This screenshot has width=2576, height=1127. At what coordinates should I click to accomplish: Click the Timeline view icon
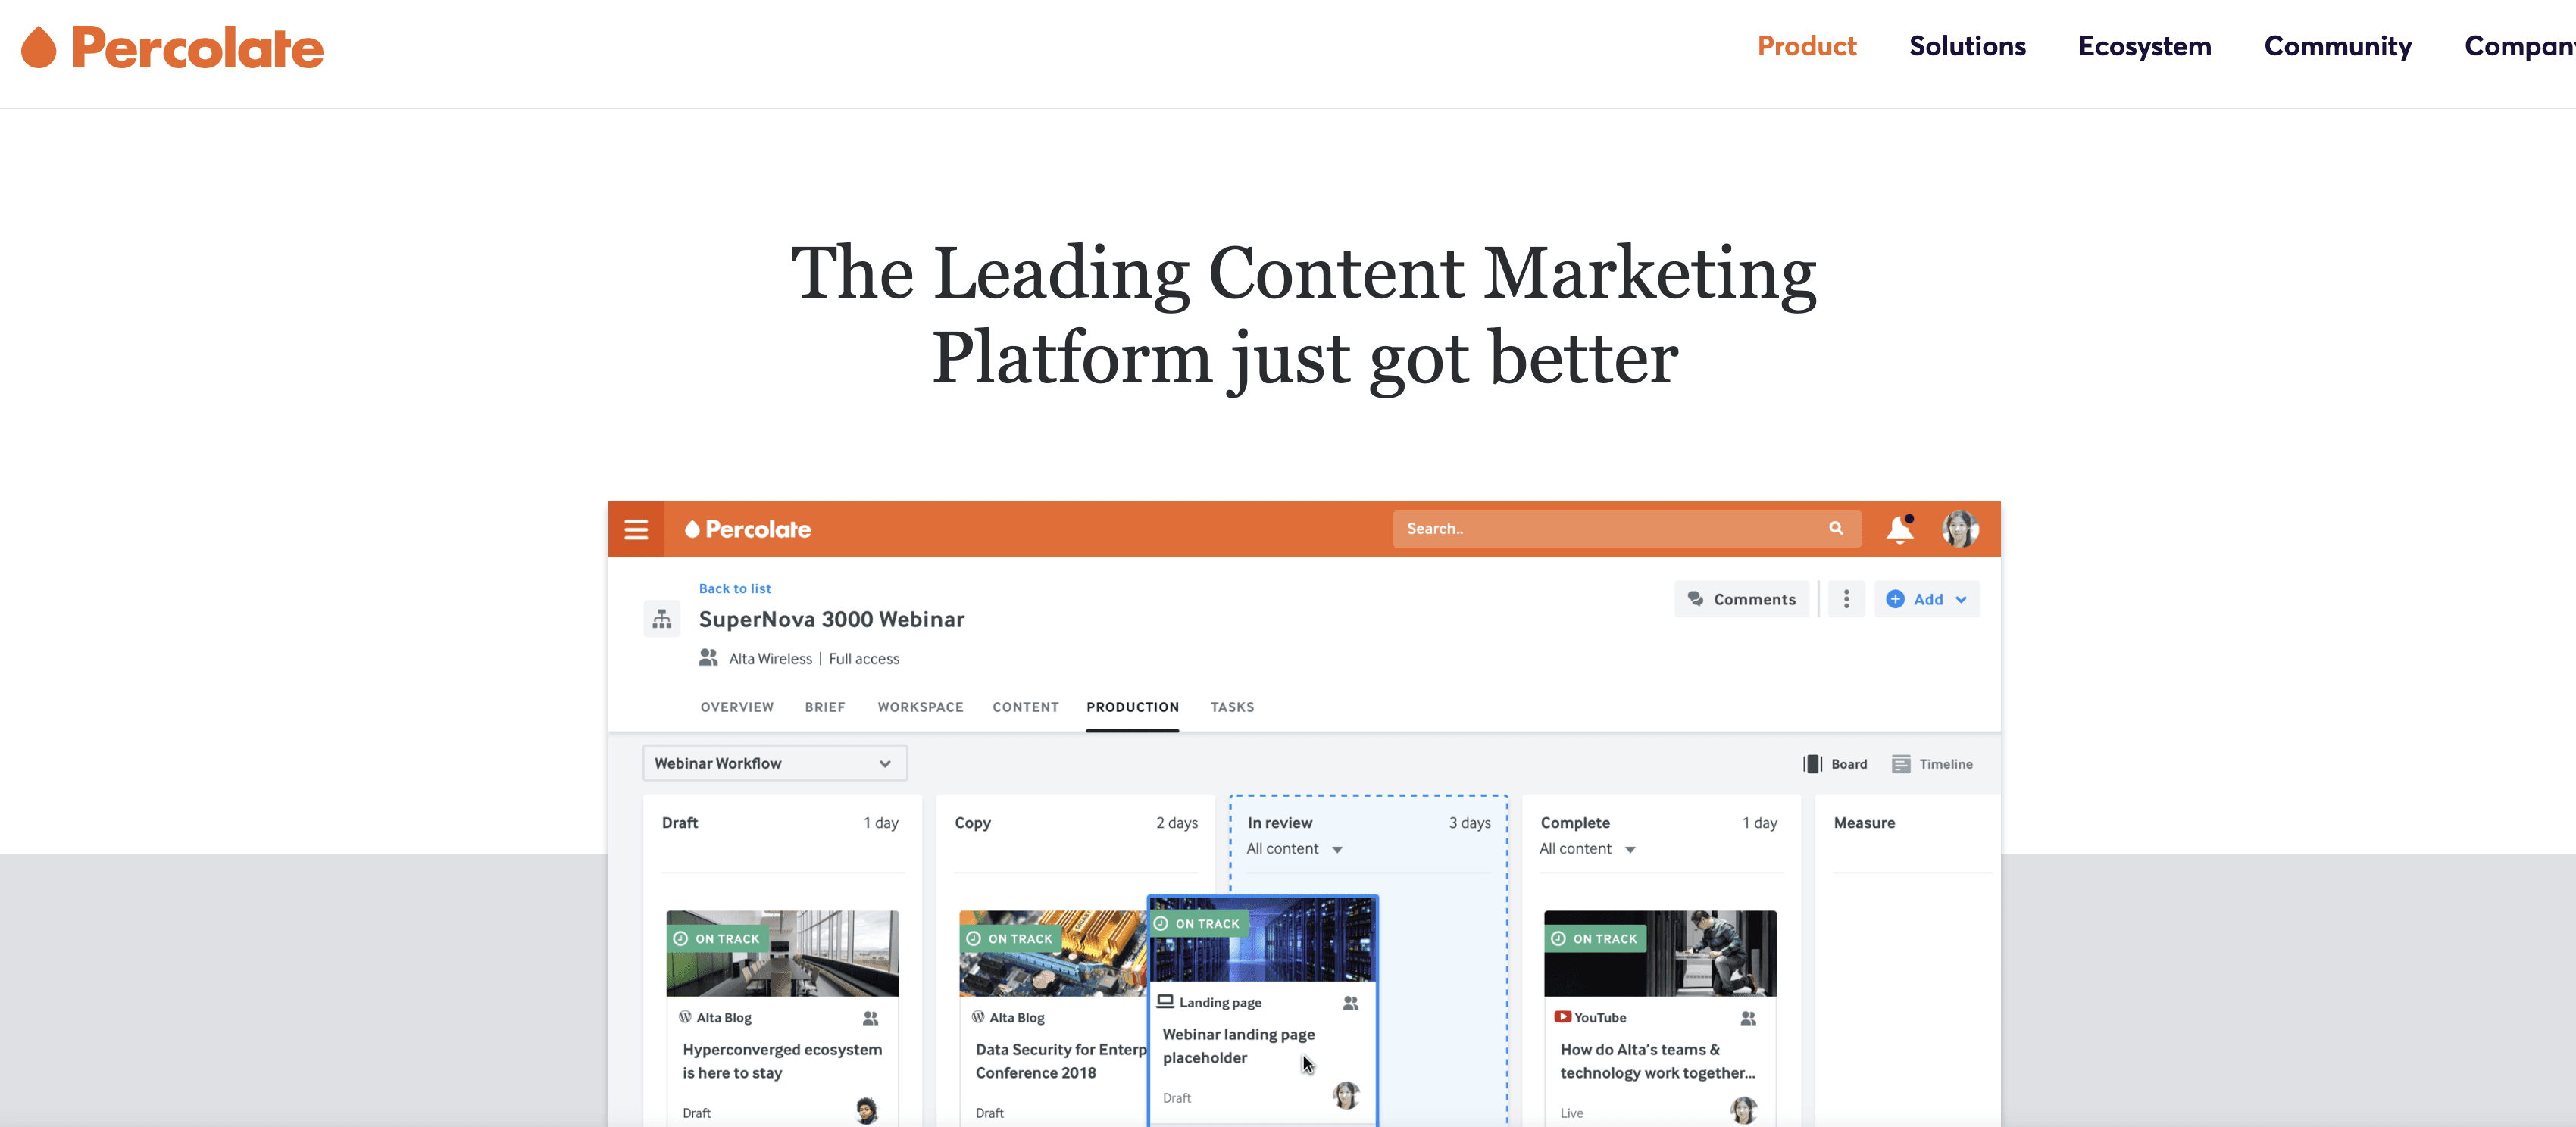pos(1901,764)
